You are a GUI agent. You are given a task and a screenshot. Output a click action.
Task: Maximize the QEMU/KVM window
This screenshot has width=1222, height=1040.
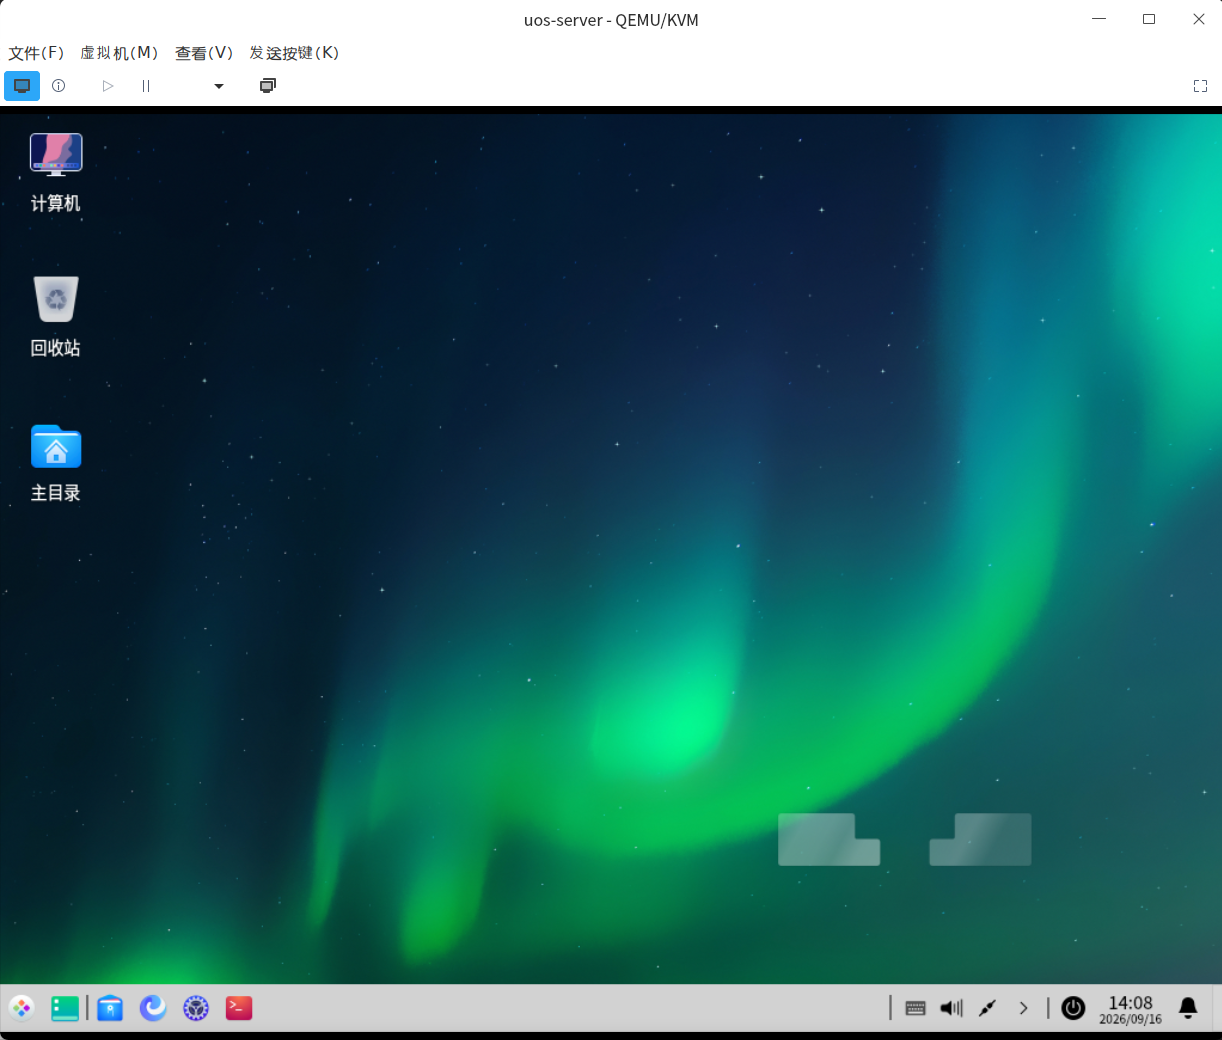(x=1149, y=19)
